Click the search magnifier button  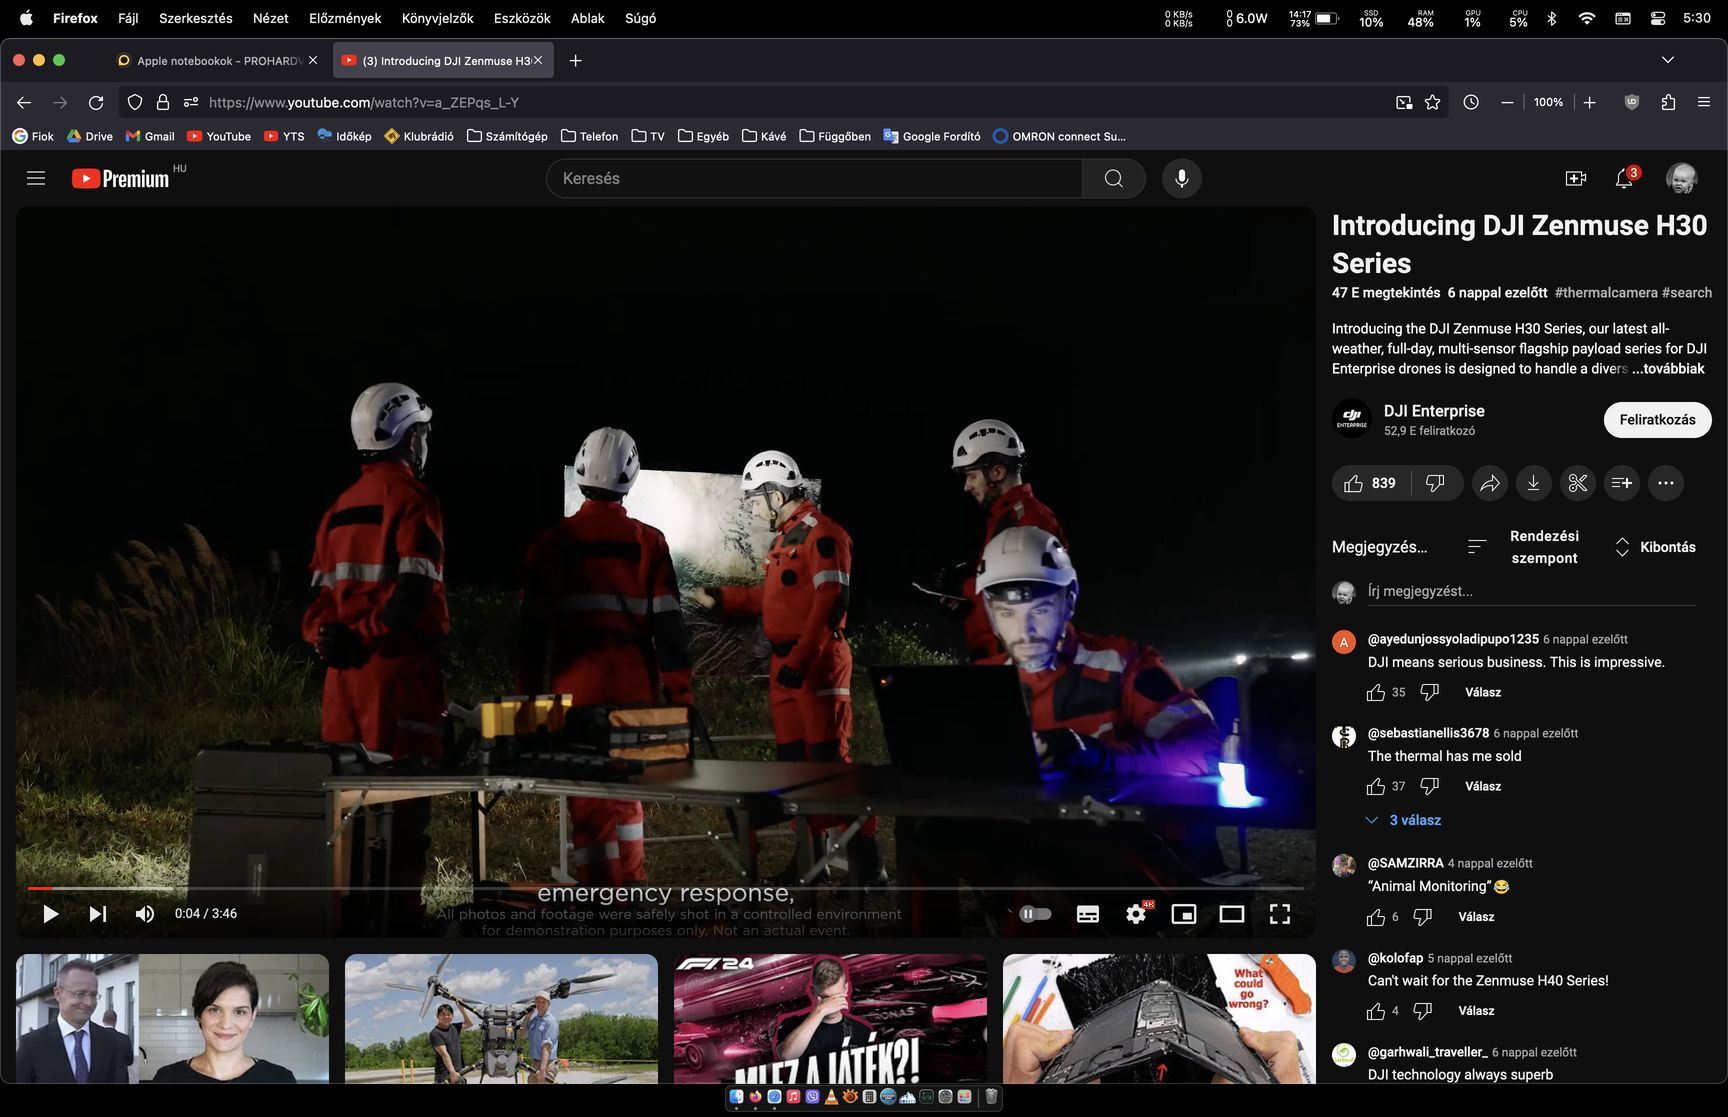point(1113,178)
